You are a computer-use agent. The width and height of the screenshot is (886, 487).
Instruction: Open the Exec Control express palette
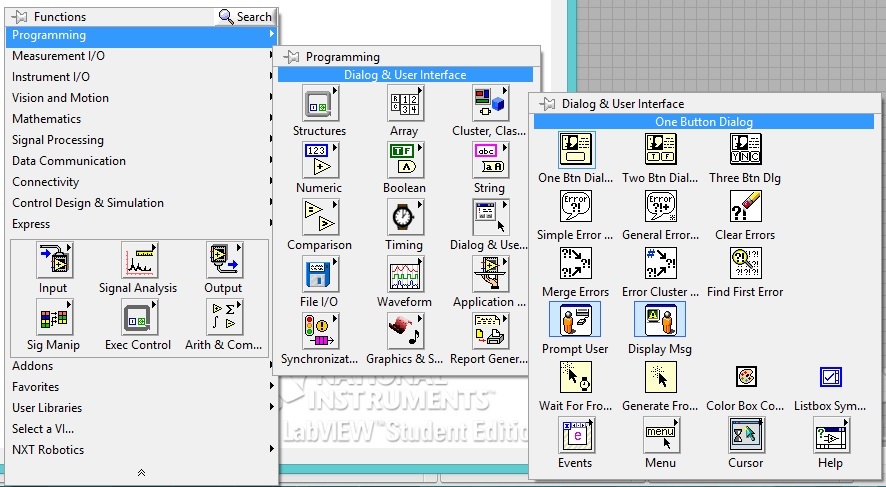(139, 317)
